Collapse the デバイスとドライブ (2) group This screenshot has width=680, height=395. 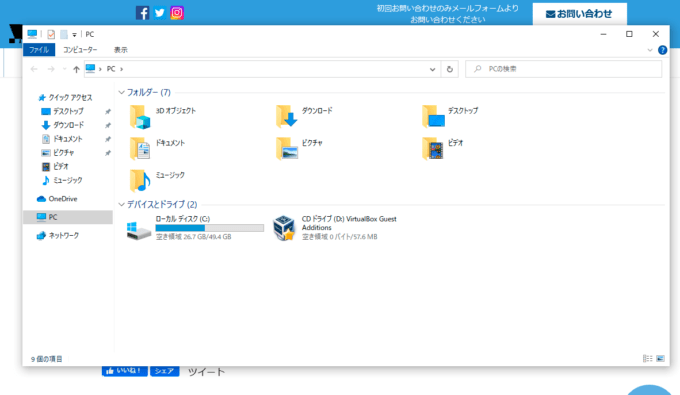coord(121,204)
